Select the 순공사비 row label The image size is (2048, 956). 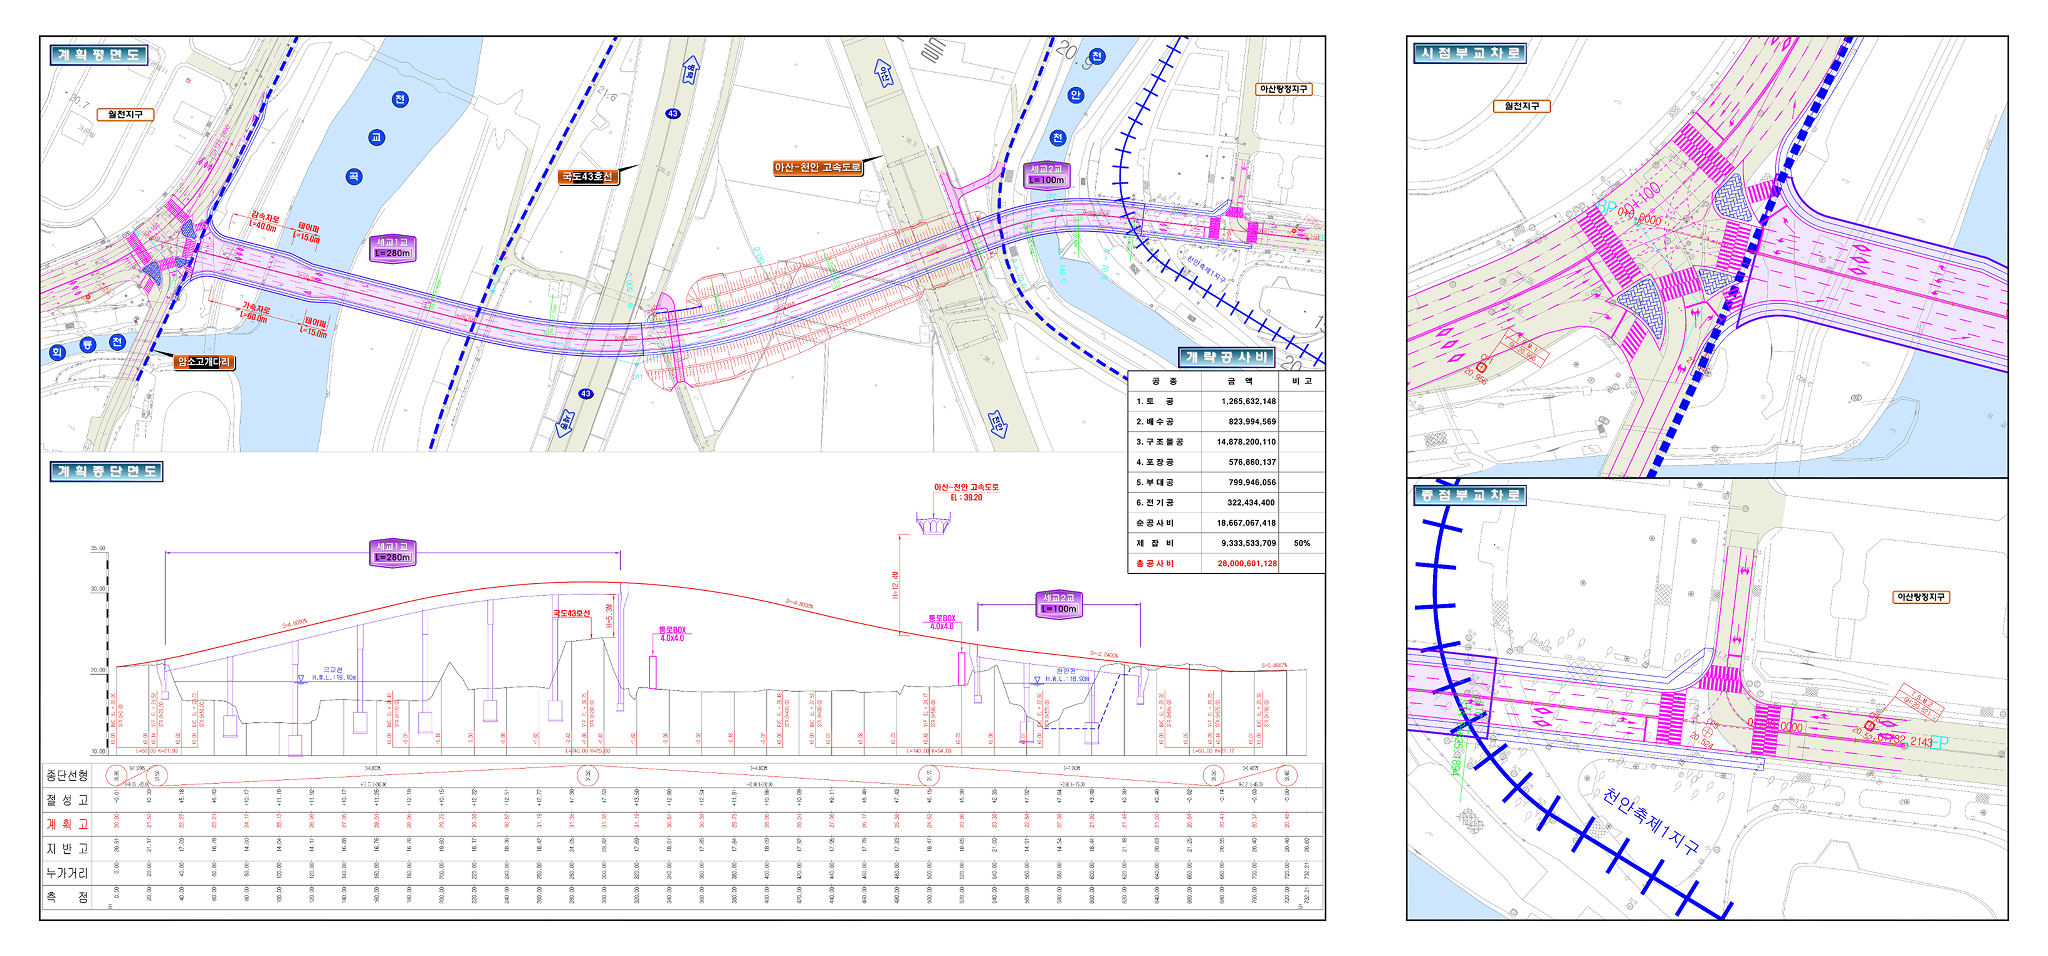pos(1155,523)
